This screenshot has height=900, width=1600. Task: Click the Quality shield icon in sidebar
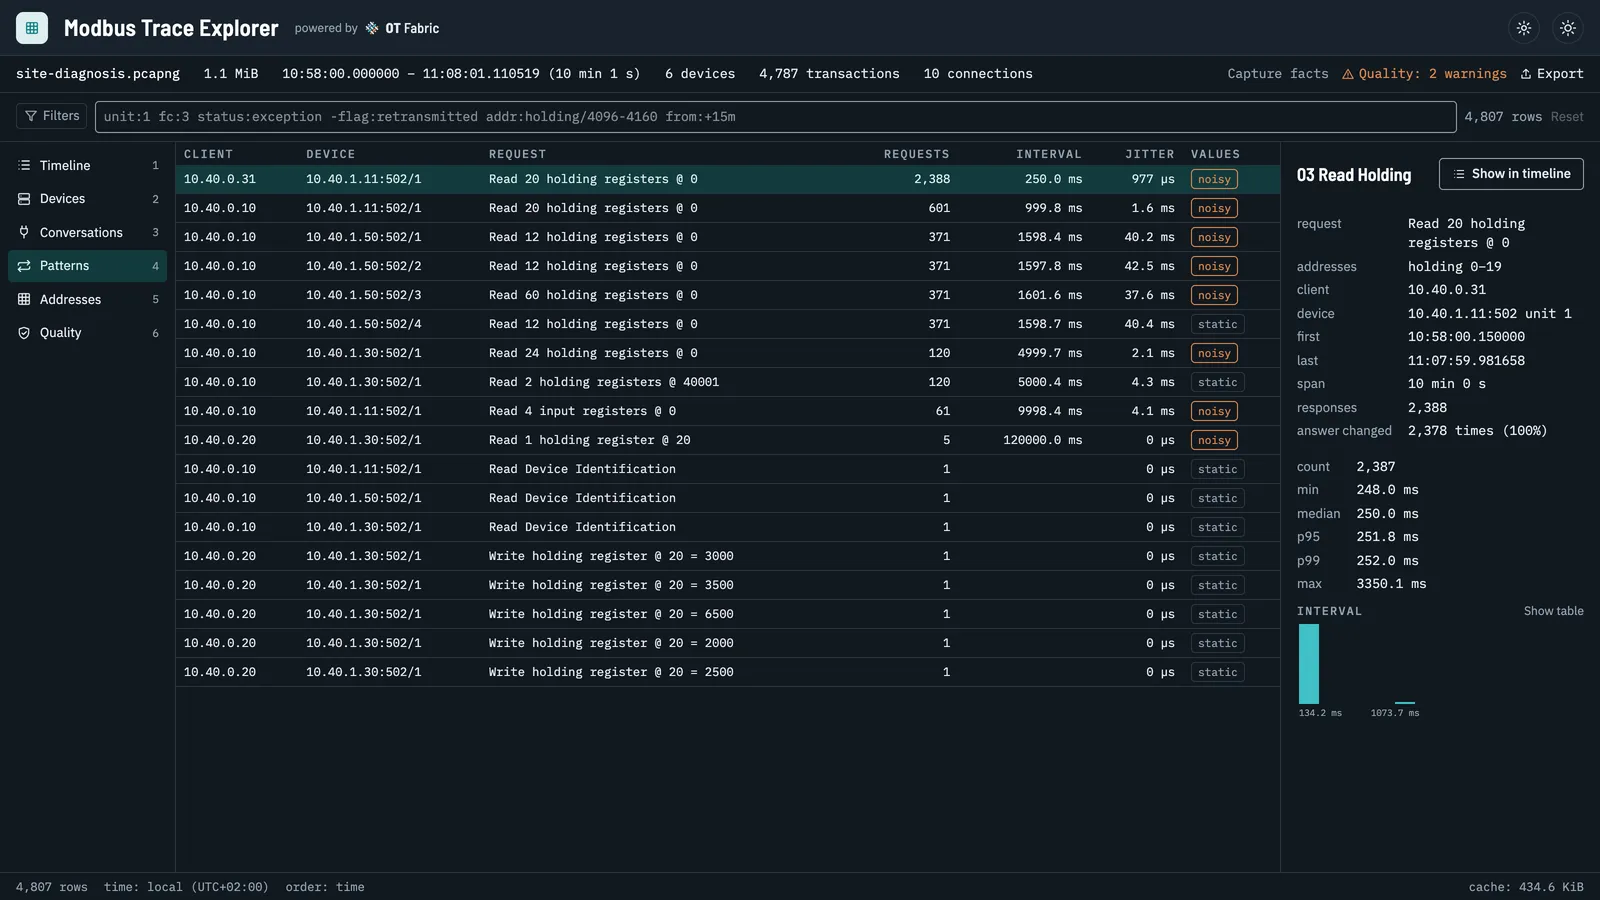pyautogui.click(x=24, y=333)
